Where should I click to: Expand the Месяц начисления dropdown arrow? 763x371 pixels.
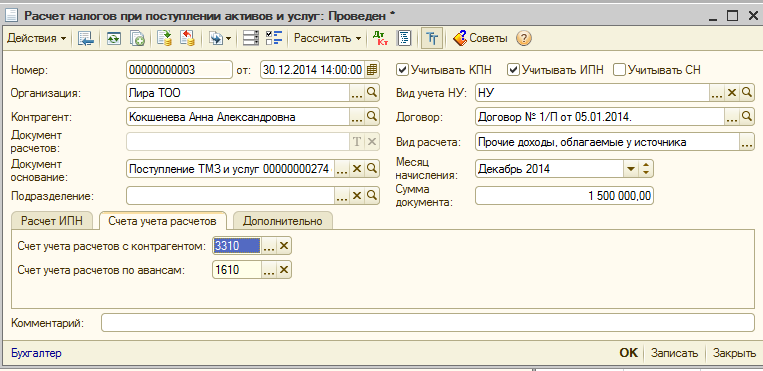tap(631, 169)
